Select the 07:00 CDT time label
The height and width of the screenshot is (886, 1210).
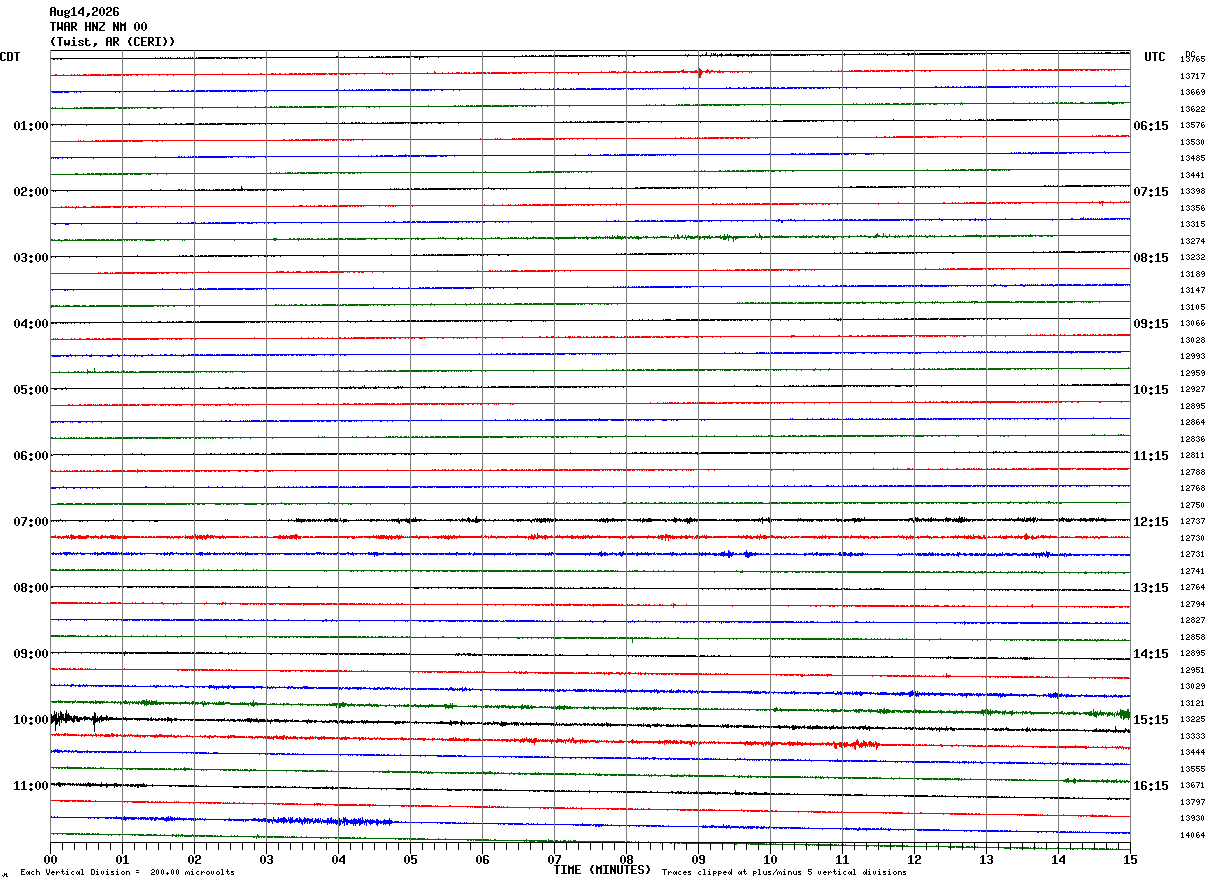click(x=31, y=522)
